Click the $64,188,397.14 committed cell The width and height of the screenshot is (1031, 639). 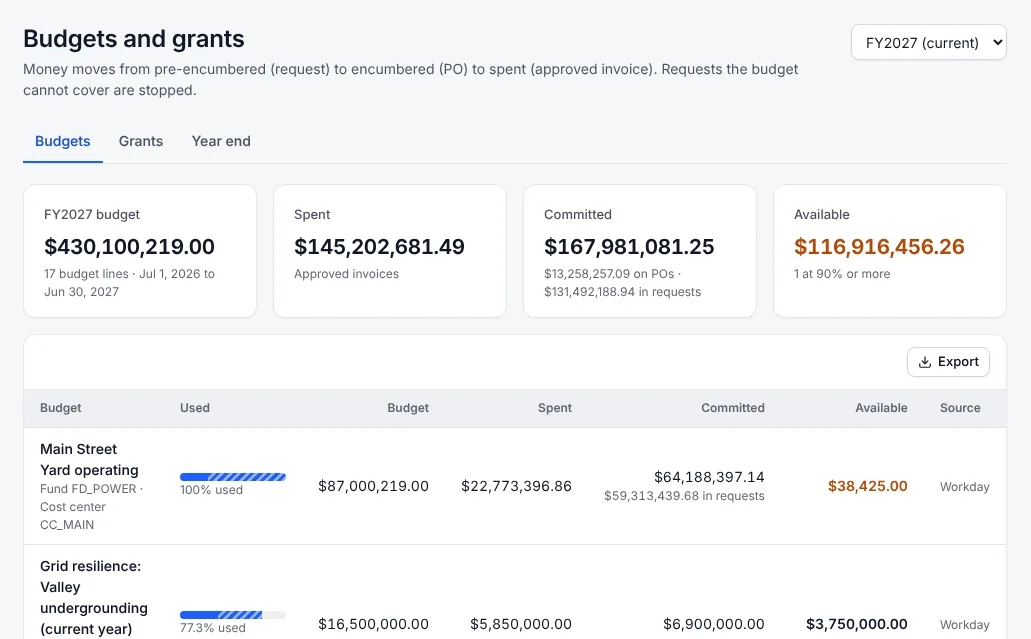pyautogui.click(x=709, y=477)
